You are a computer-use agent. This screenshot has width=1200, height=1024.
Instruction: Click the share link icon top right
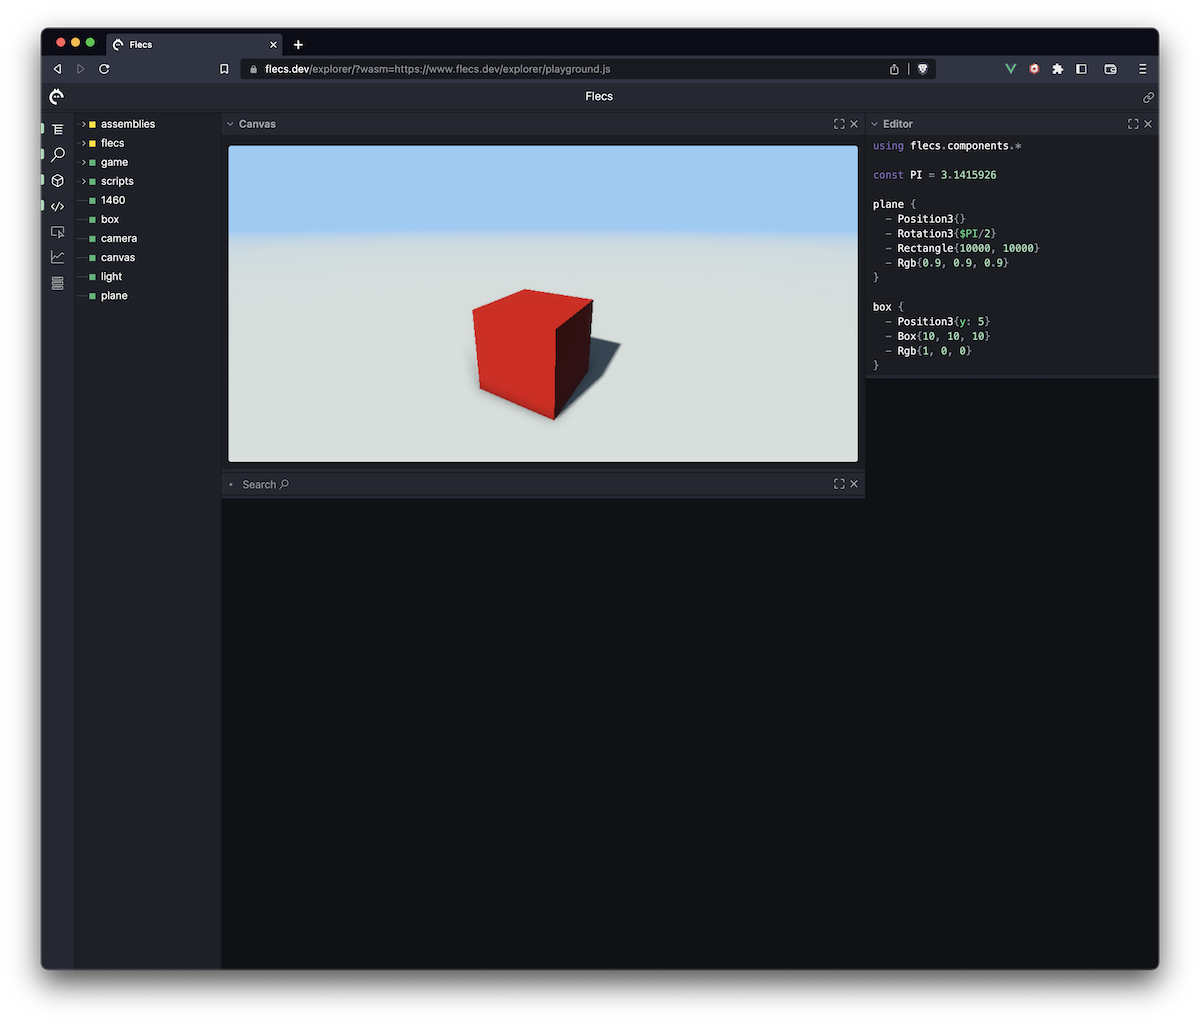(1148, 97)
